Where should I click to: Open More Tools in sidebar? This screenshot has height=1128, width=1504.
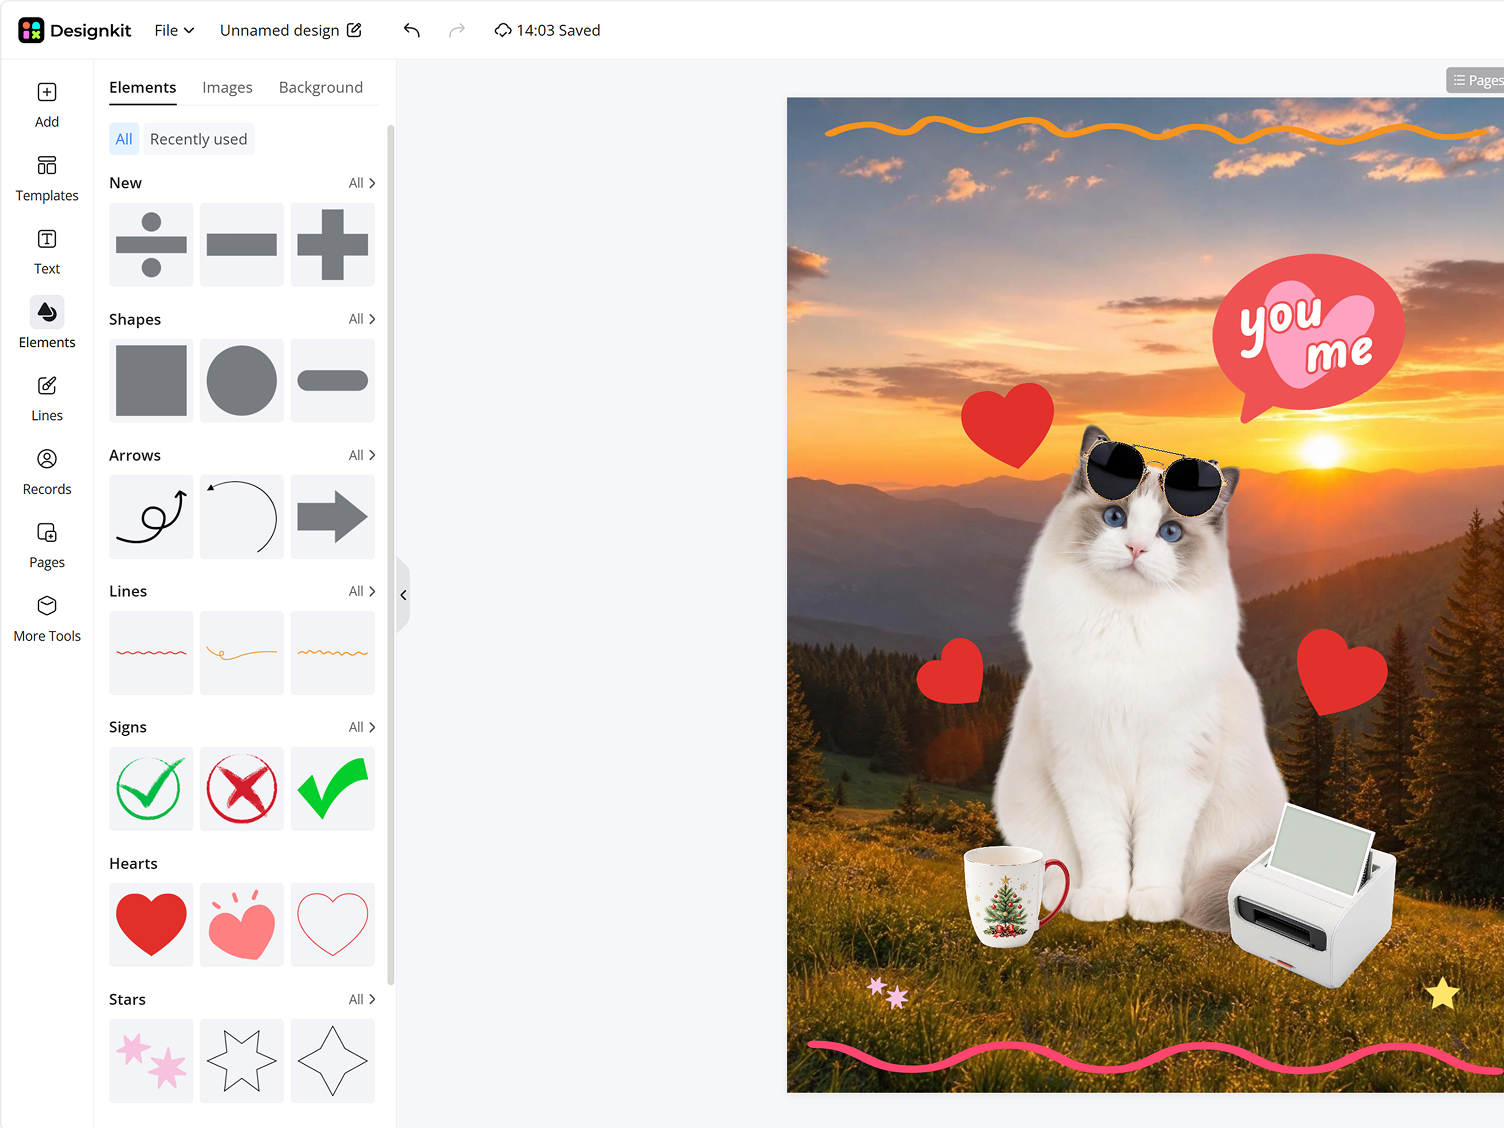click(x=47, y=619)
